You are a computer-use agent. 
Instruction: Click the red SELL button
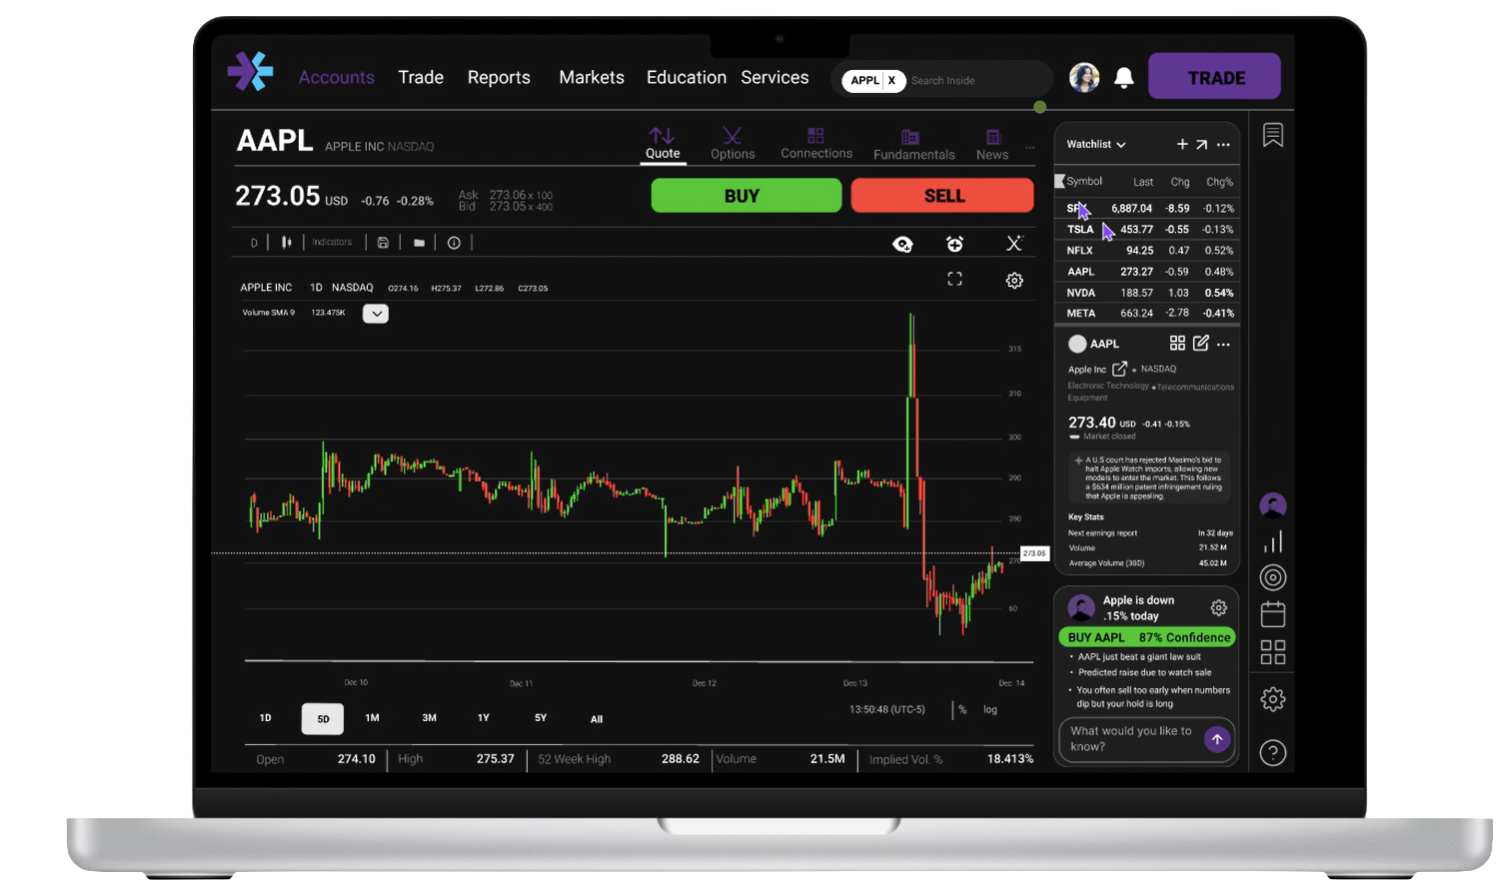pyautogui.click(x=942, y=196)
